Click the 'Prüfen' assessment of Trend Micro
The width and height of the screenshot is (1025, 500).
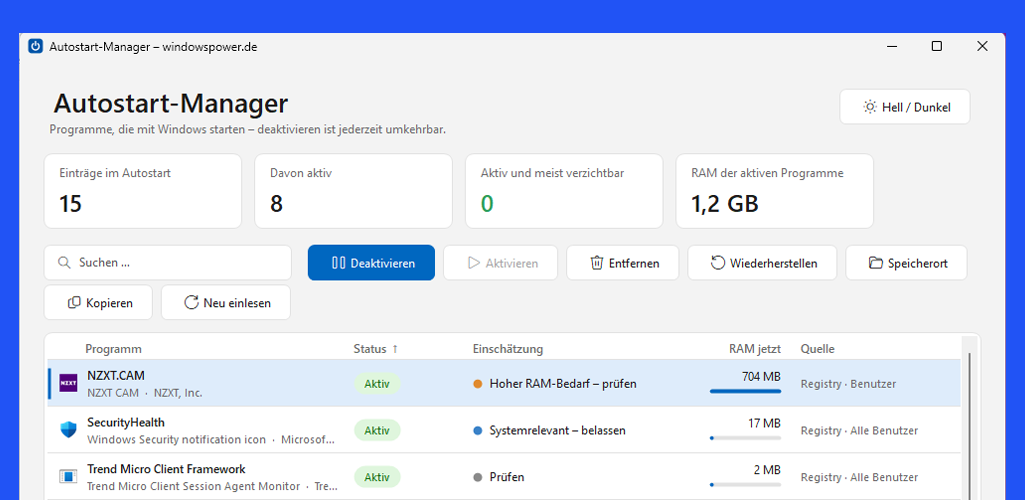click(x=507, y=477)
